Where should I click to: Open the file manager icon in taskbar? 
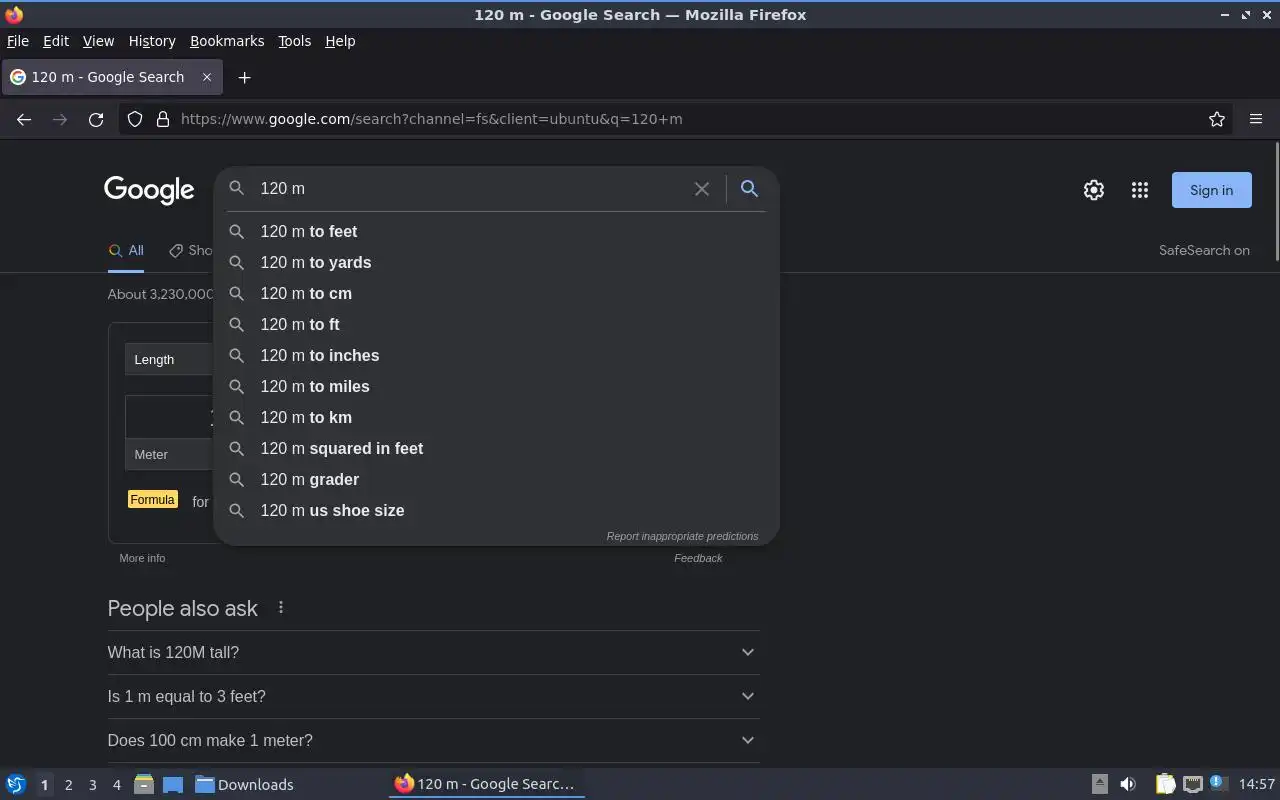click(144, 784)
